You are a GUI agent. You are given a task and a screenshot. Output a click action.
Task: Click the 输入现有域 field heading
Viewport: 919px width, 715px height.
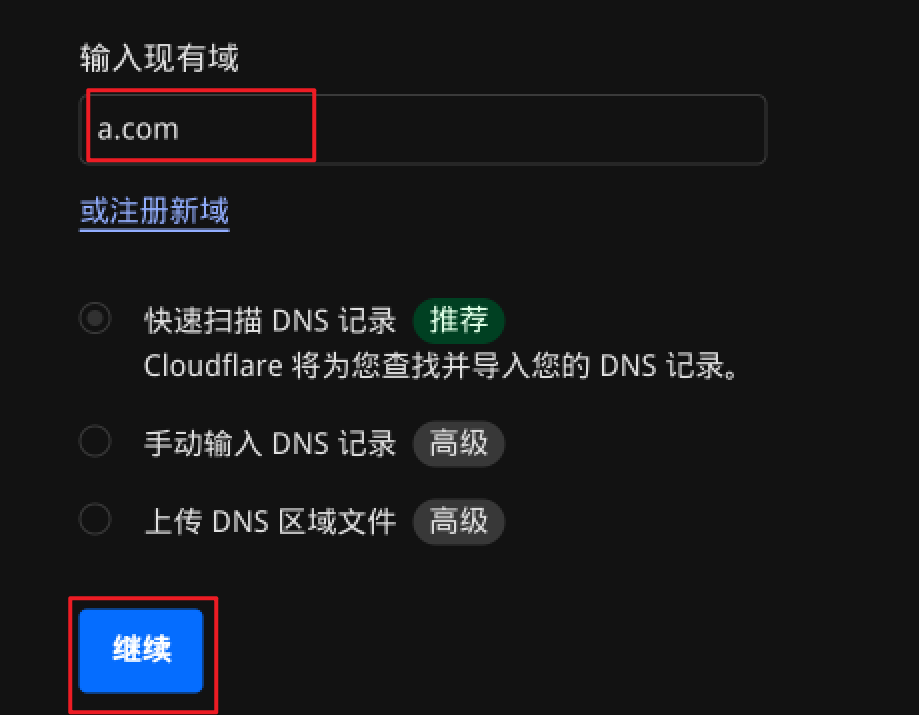(159, 58)
